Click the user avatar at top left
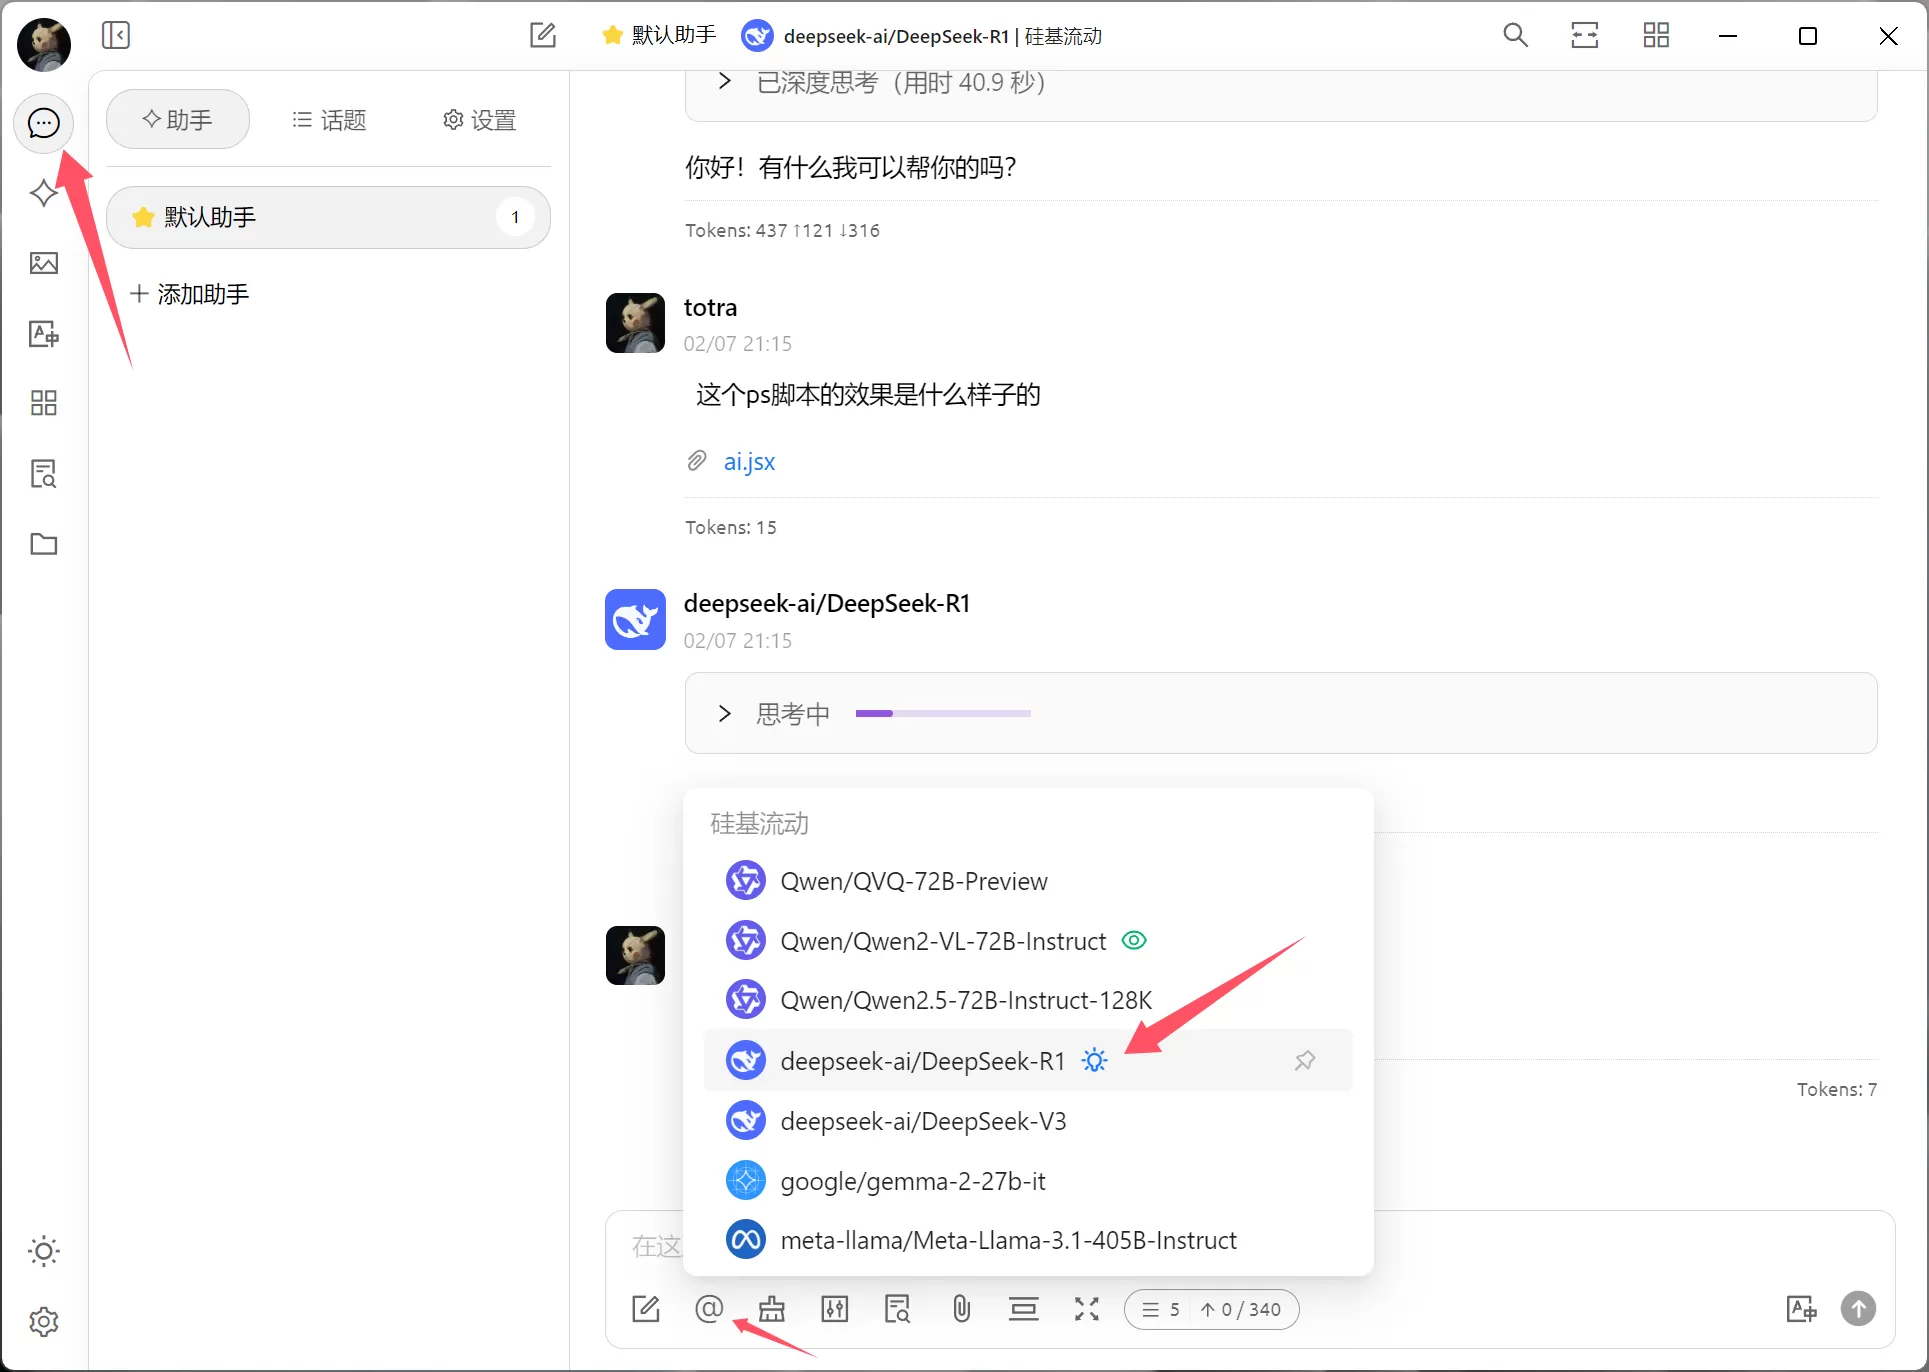 tap(44, 44)
